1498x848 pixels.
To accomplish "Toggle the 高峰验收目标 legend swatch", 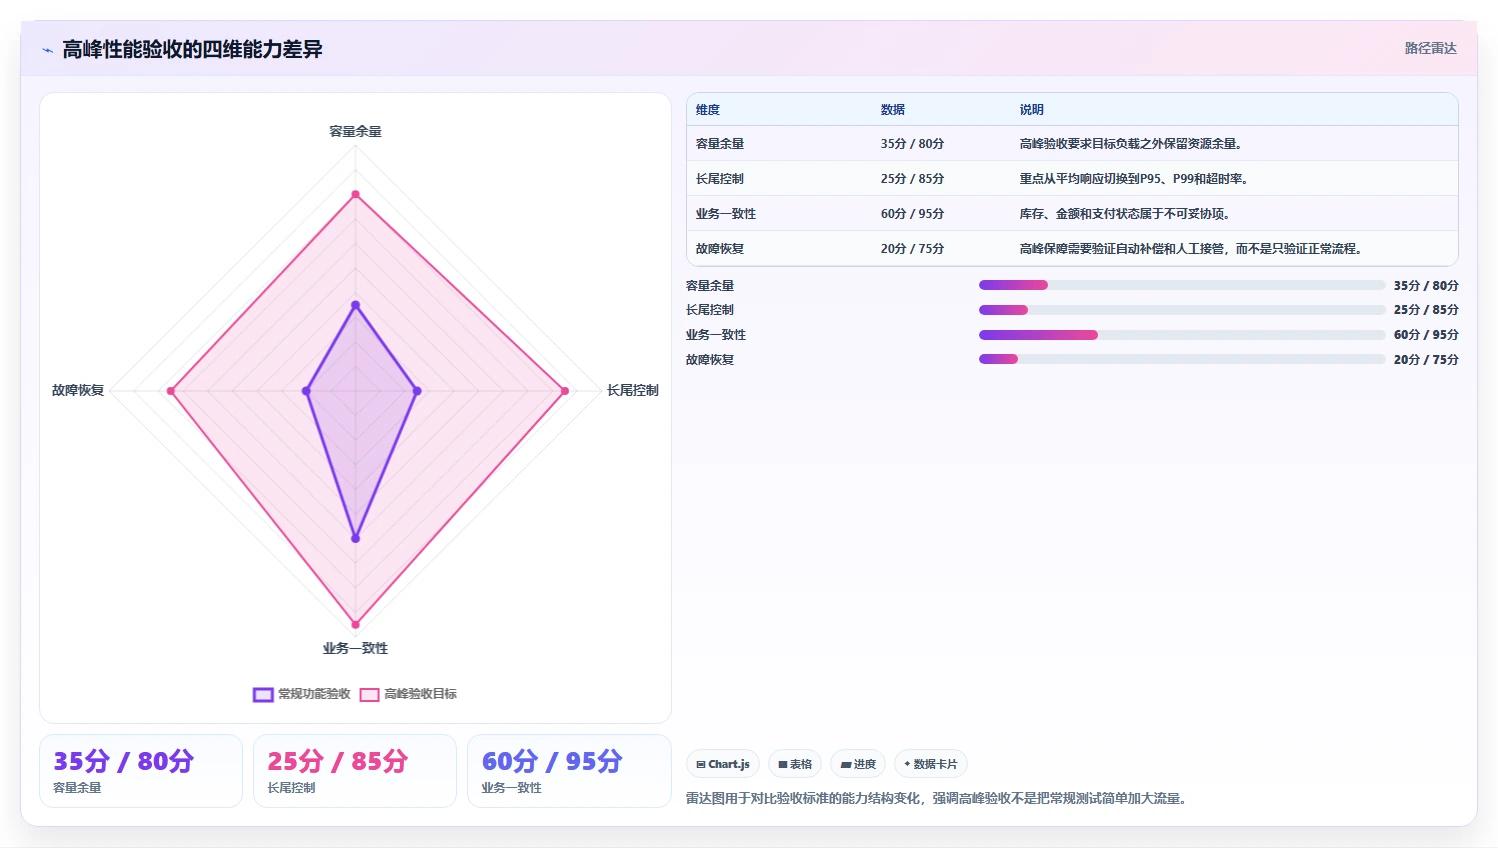I will point(370,694).
